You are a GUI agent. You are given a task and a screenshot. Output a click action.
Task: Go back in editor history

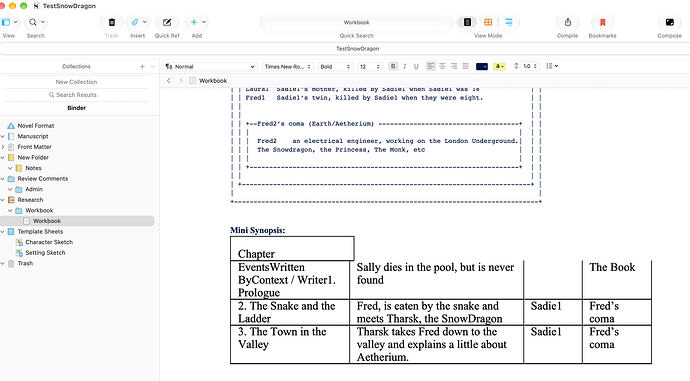point(169,81)
